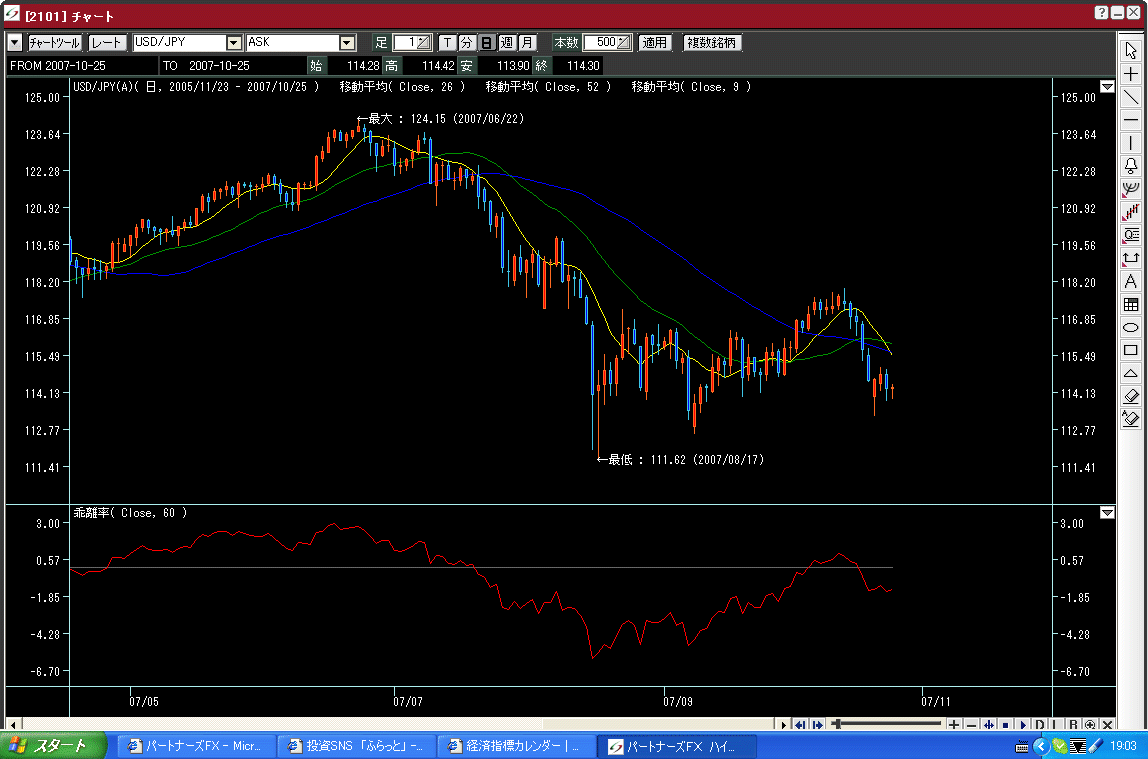Open the レート menu
Screen dimensions: 1148x759
click(x=107, y=43)
